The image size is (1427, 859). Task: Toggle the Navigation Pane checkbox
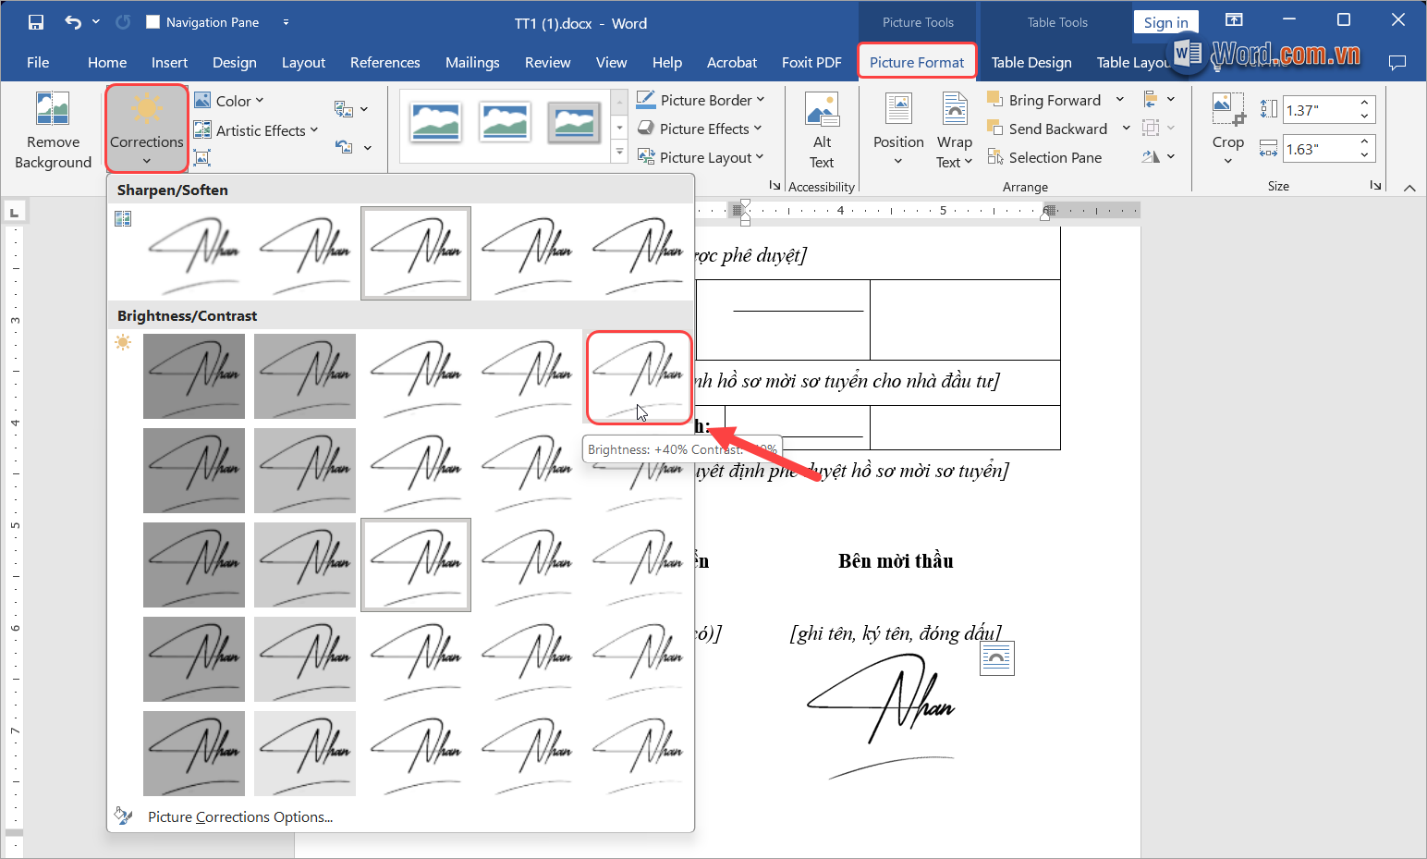pyautogui.click(x=153, y=22)
